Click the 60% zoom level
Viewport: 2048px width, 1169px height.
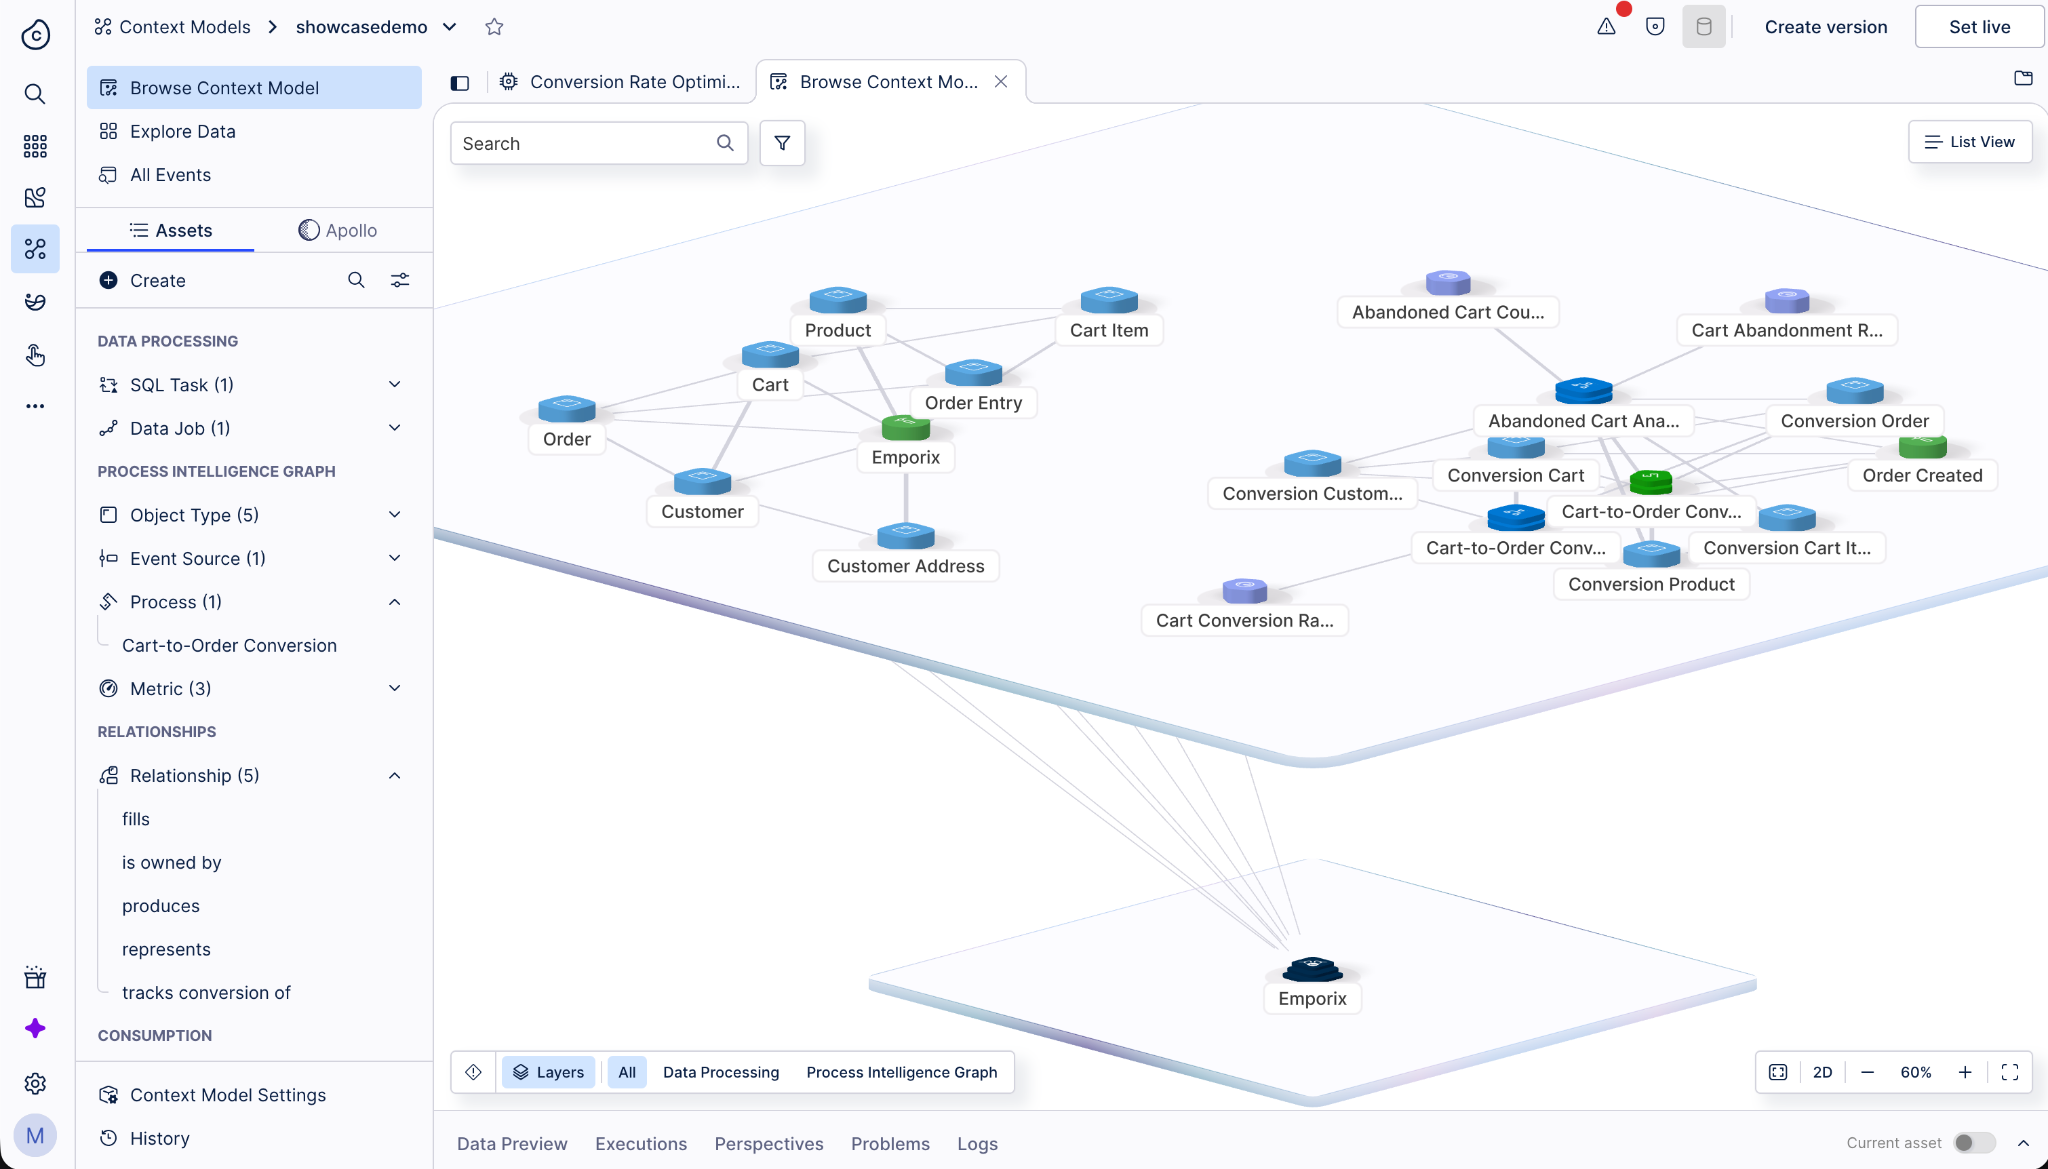coord(1916,1072)
